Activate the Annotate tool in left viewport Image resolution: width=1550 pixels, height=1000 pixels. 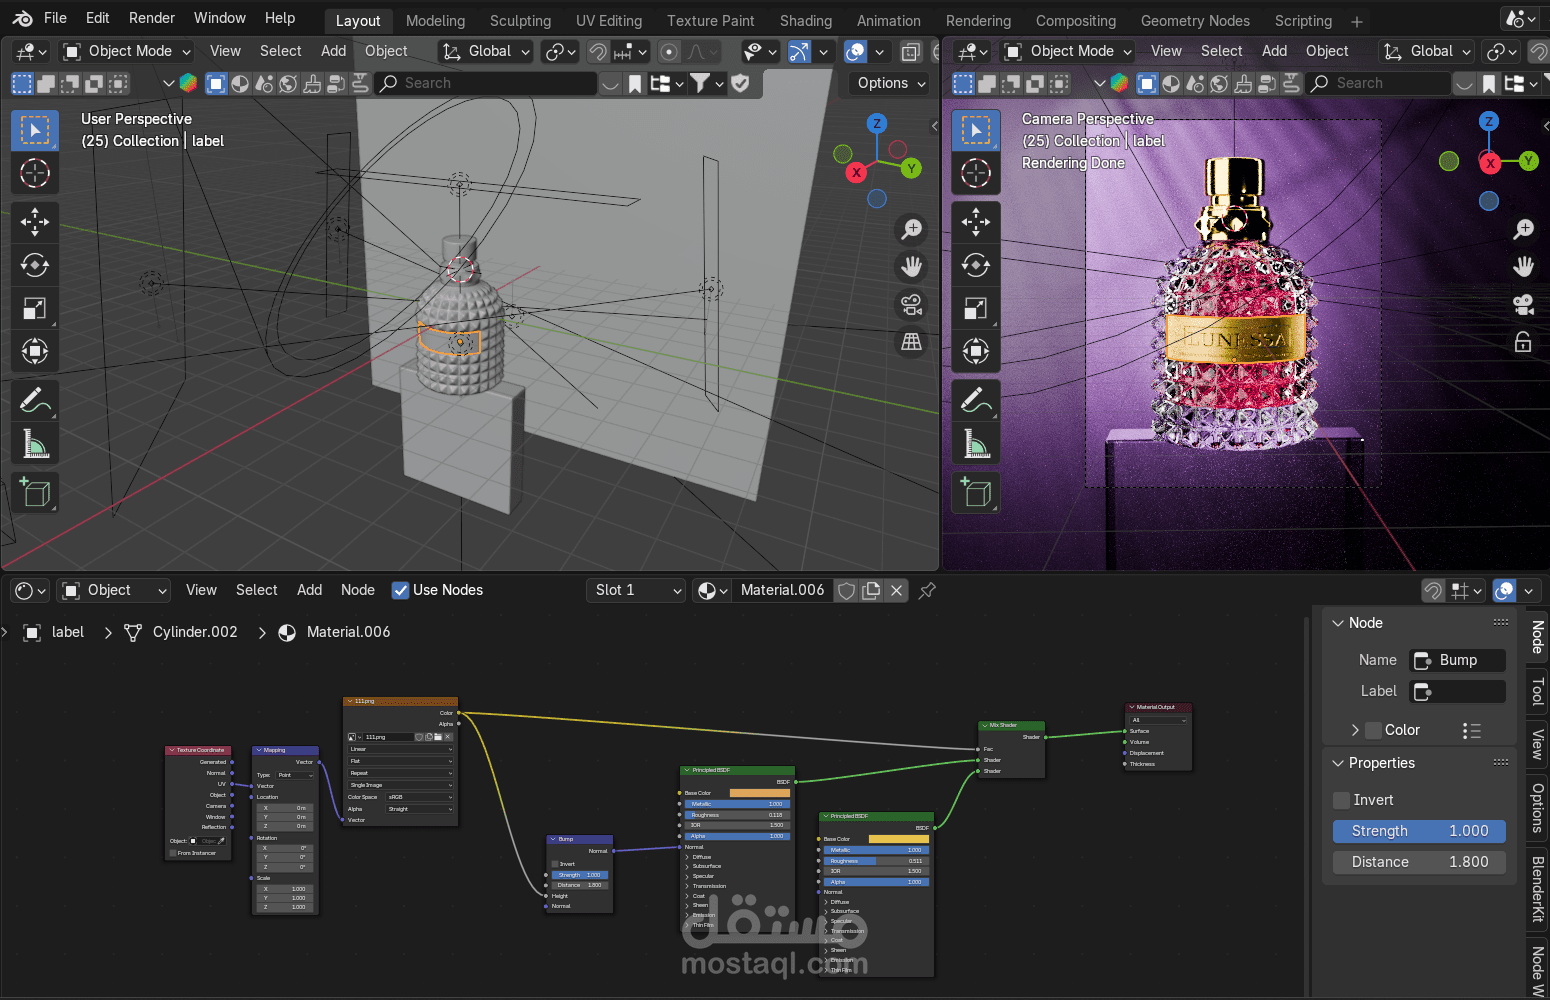(x=35, y=400)
